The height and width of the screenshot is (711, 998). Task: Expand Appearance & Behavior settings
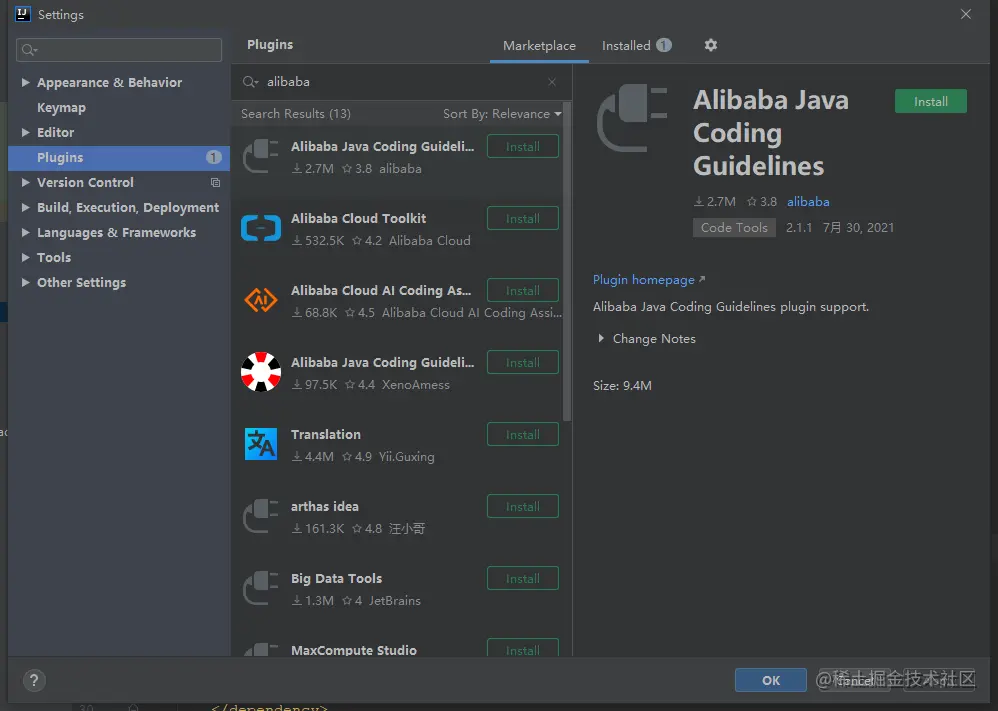pos(25,82)
